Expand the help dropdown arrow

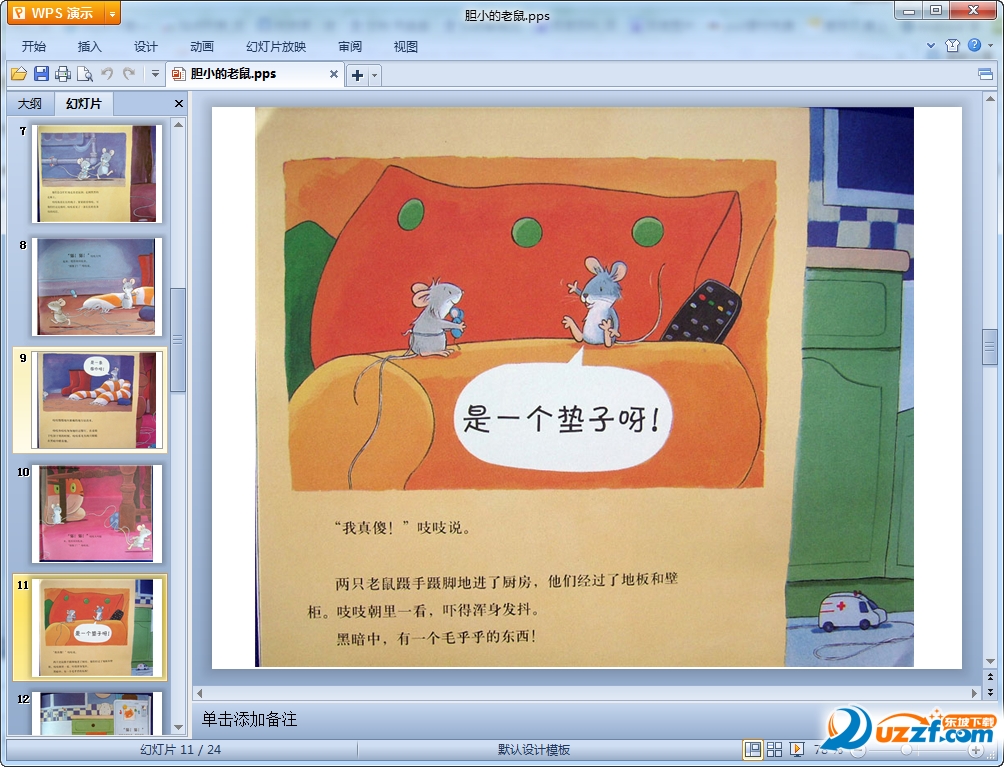[990, 45]
